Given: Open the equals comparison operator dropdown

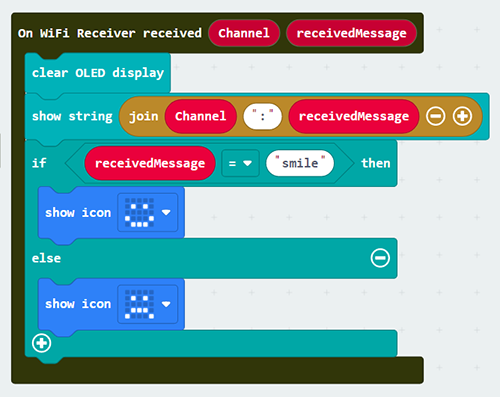Looking at the screenshot, I should pyautogui.click(x=240, y=163).
